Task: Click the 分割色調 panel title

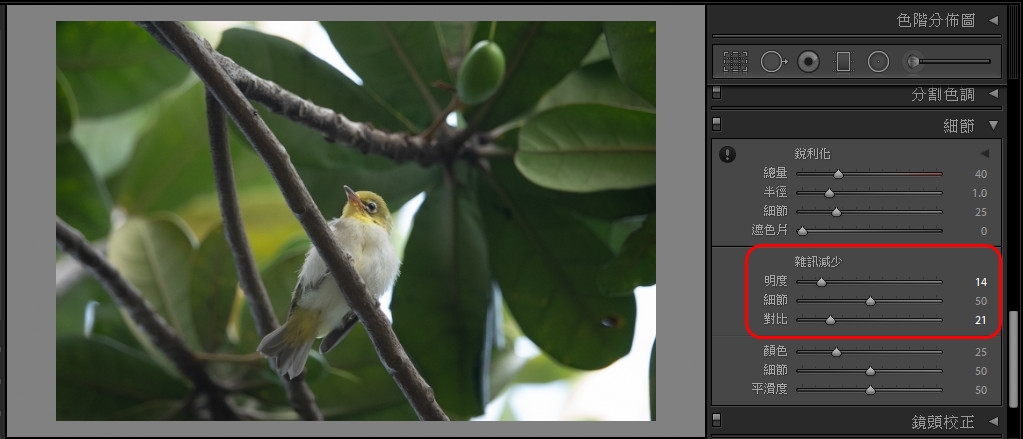Action: coord(943,94)
